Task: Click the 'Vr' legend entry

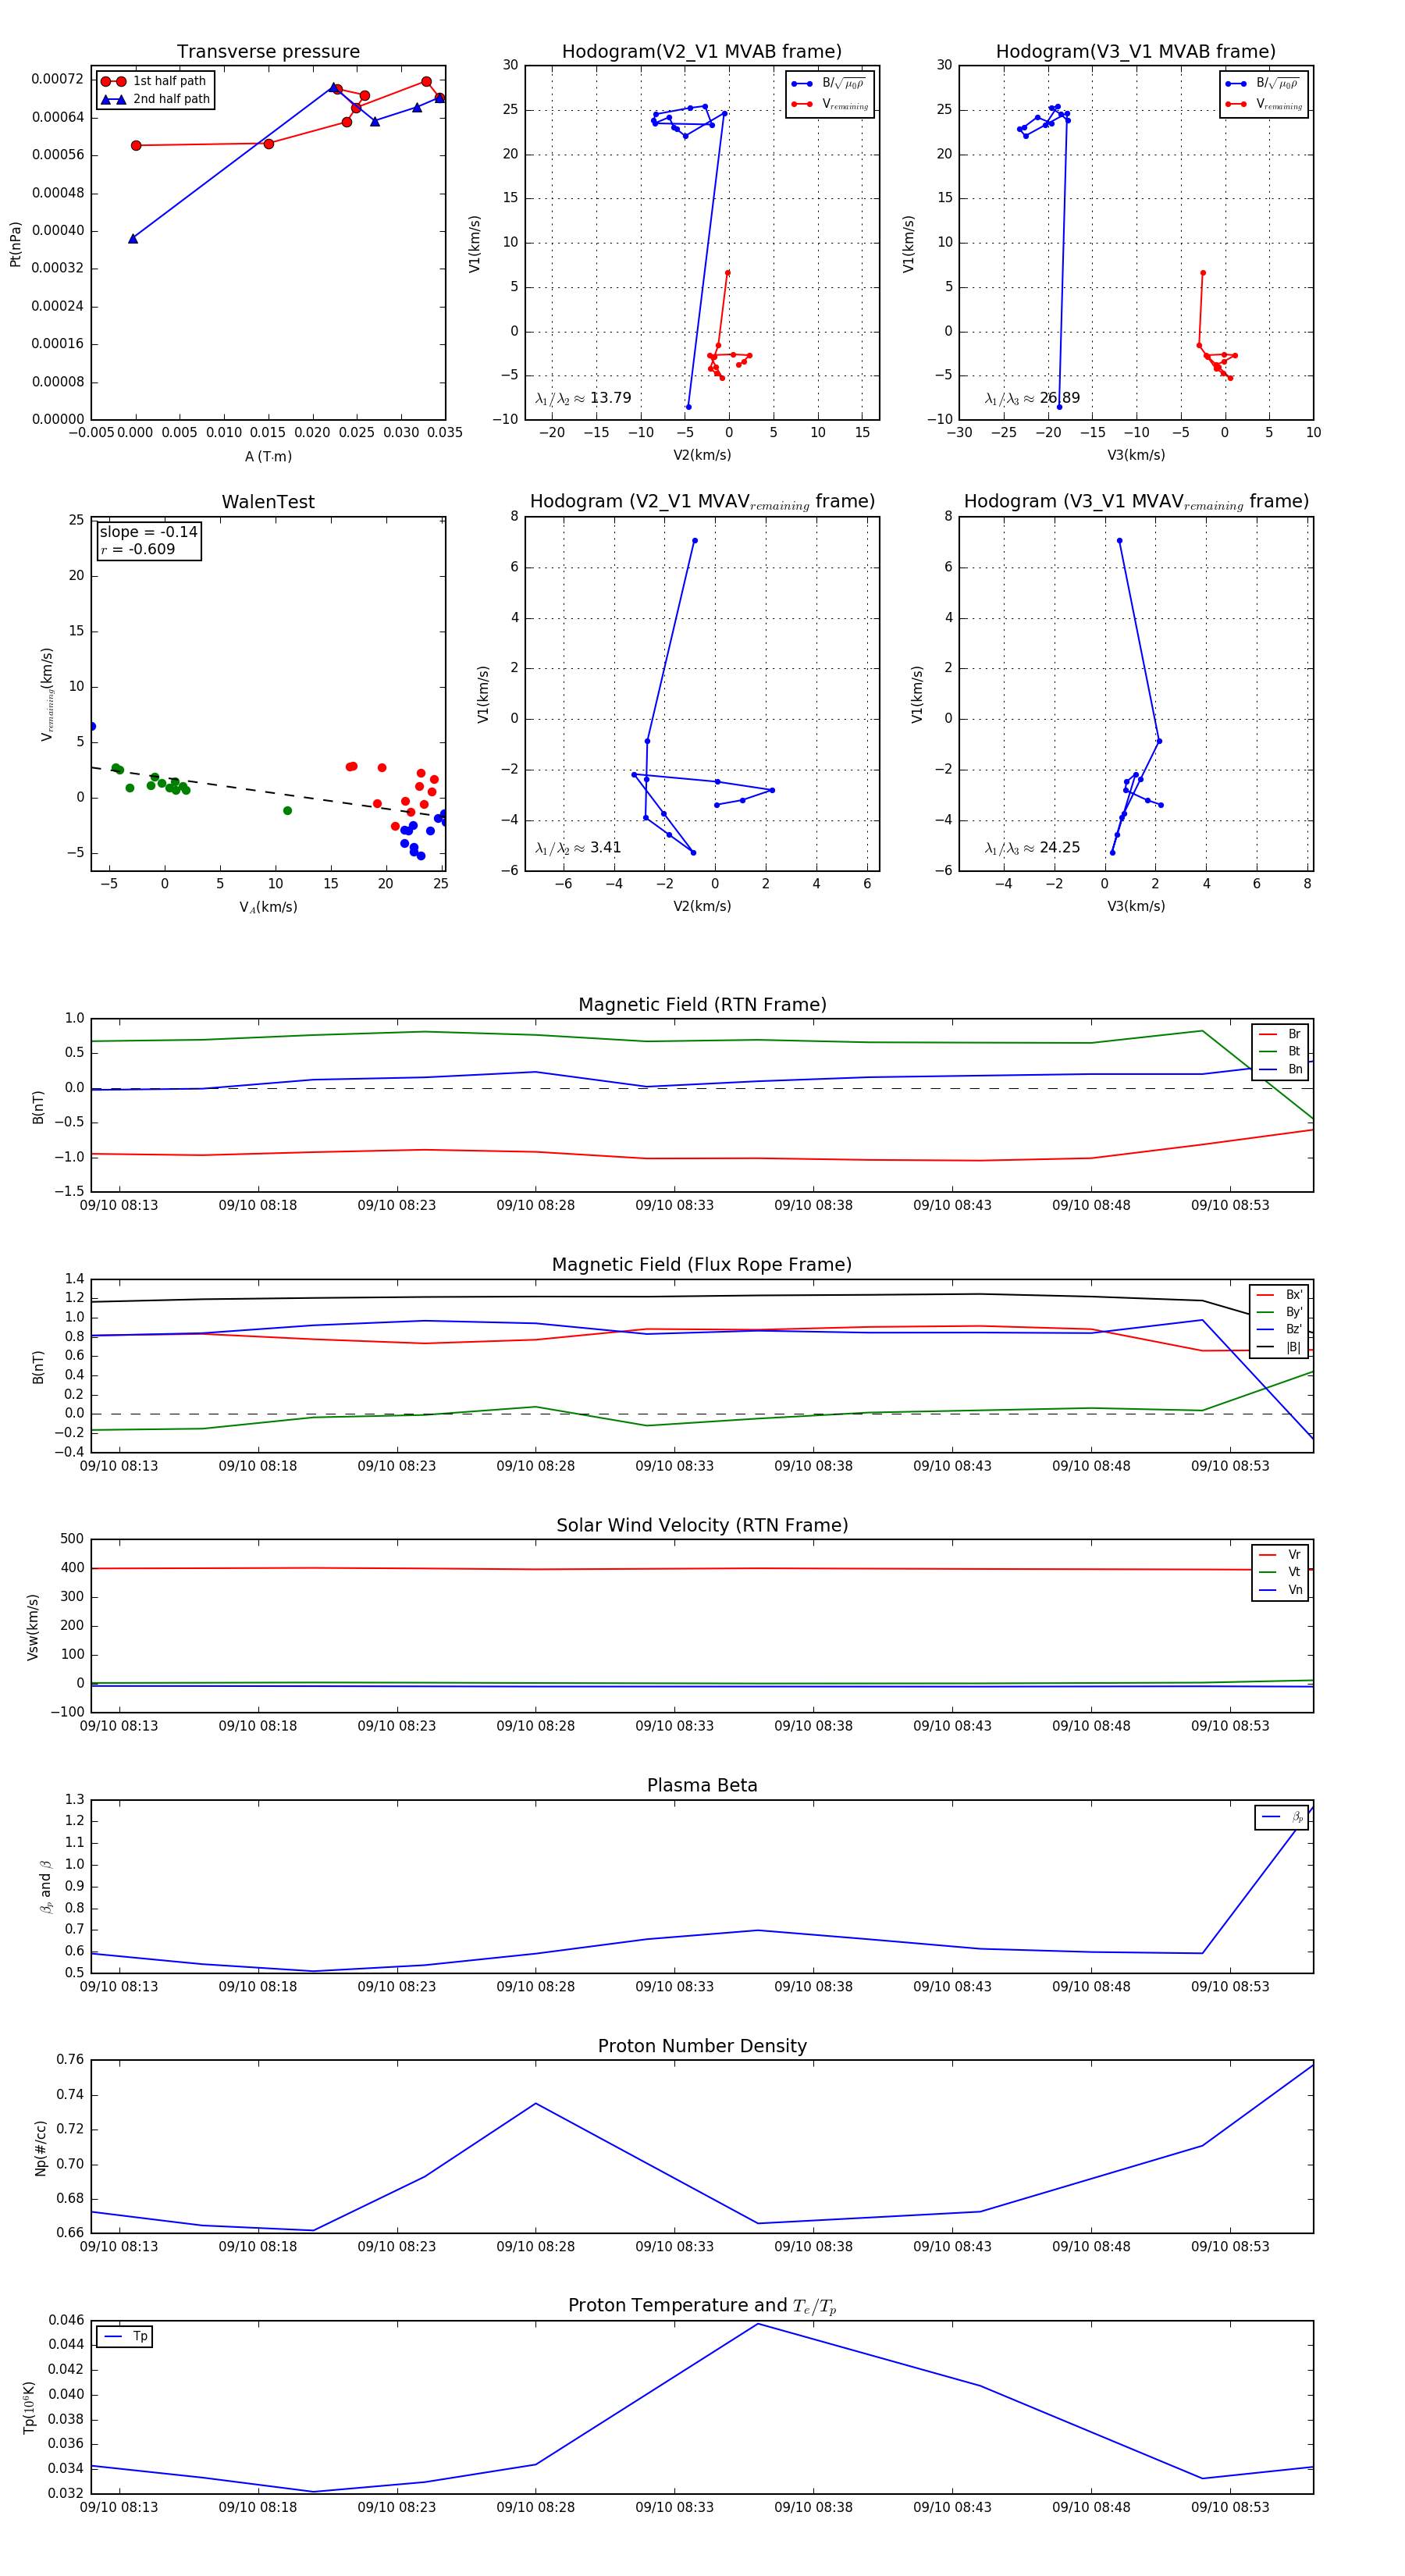Action: 1280,1555
